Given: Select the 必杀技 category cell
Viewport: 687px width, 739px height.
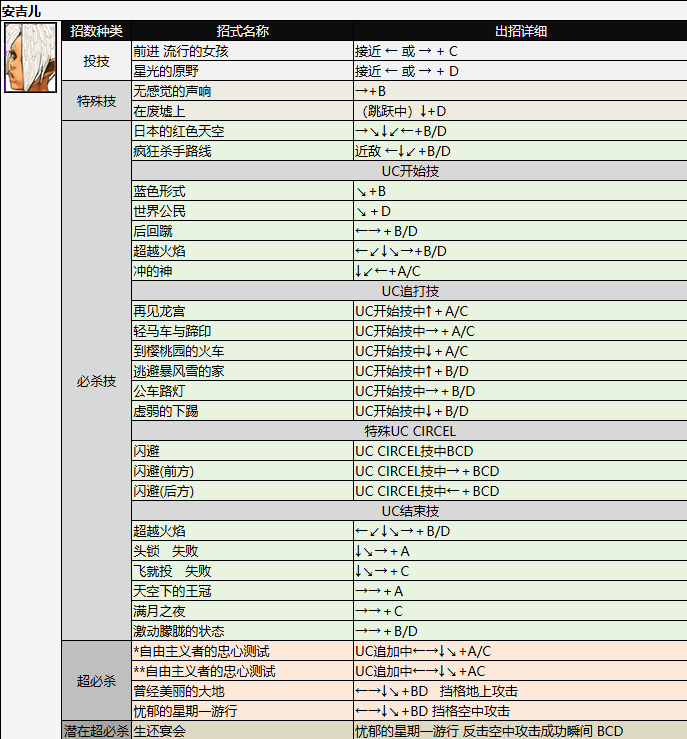Looking at the screenshot, I should pyautogui.click(x=96, y=381).
